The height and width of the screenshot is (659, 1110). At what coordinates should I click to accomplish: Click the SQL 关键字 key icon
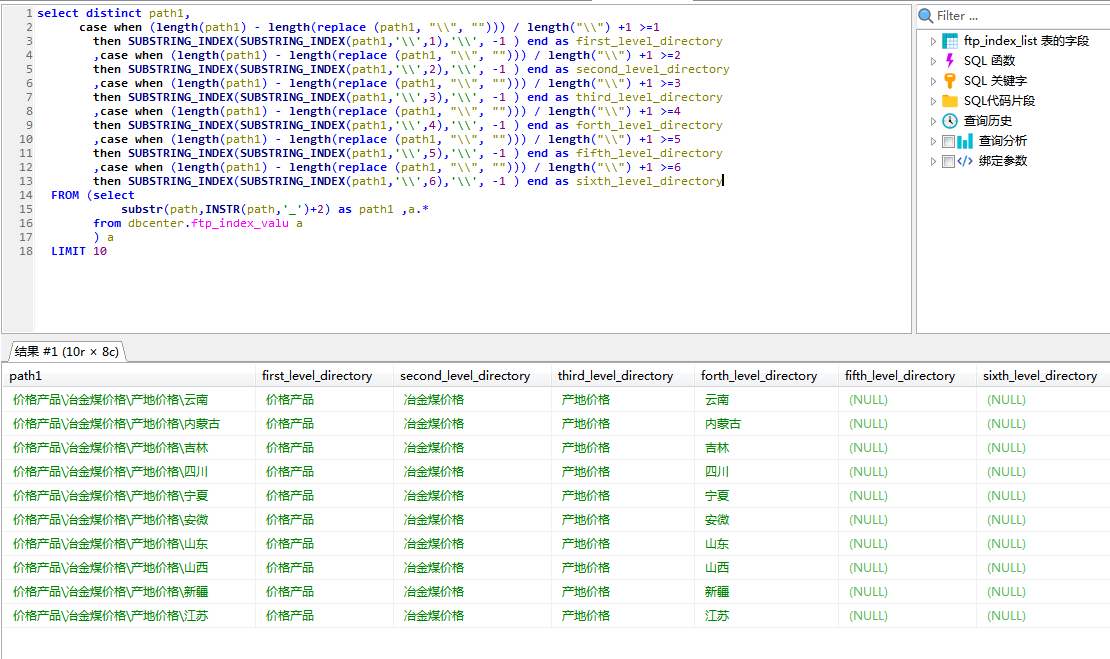click(950, 81)
